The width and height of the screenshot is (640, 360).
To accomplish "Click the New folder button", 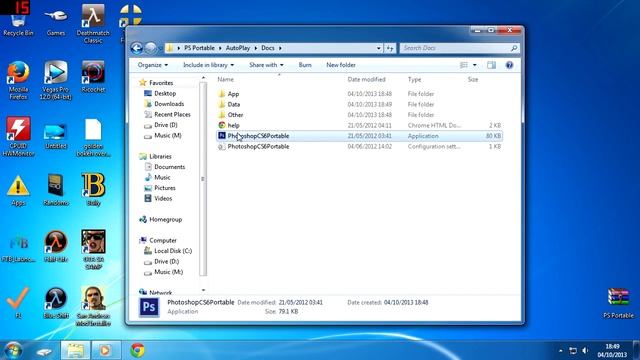I will (x=341, y=65).
